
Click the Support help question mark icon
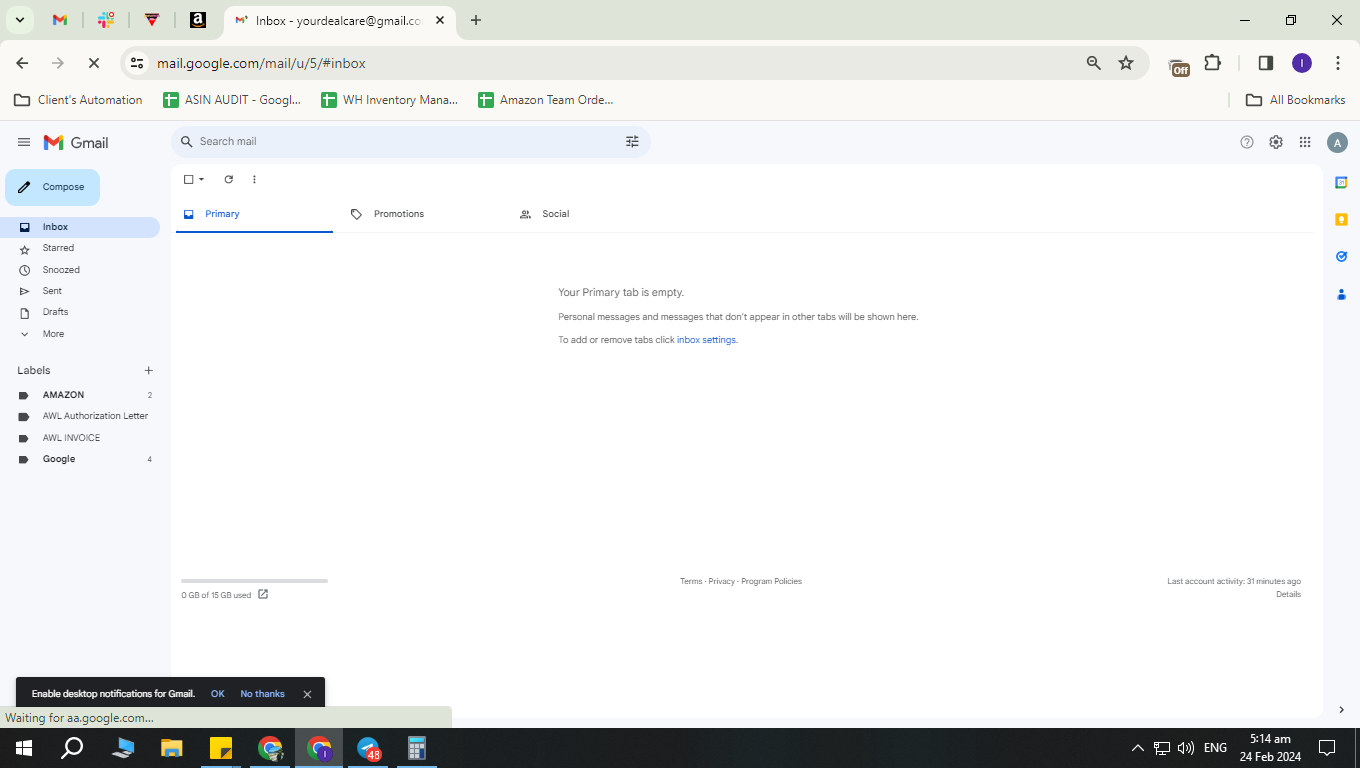1247,142
